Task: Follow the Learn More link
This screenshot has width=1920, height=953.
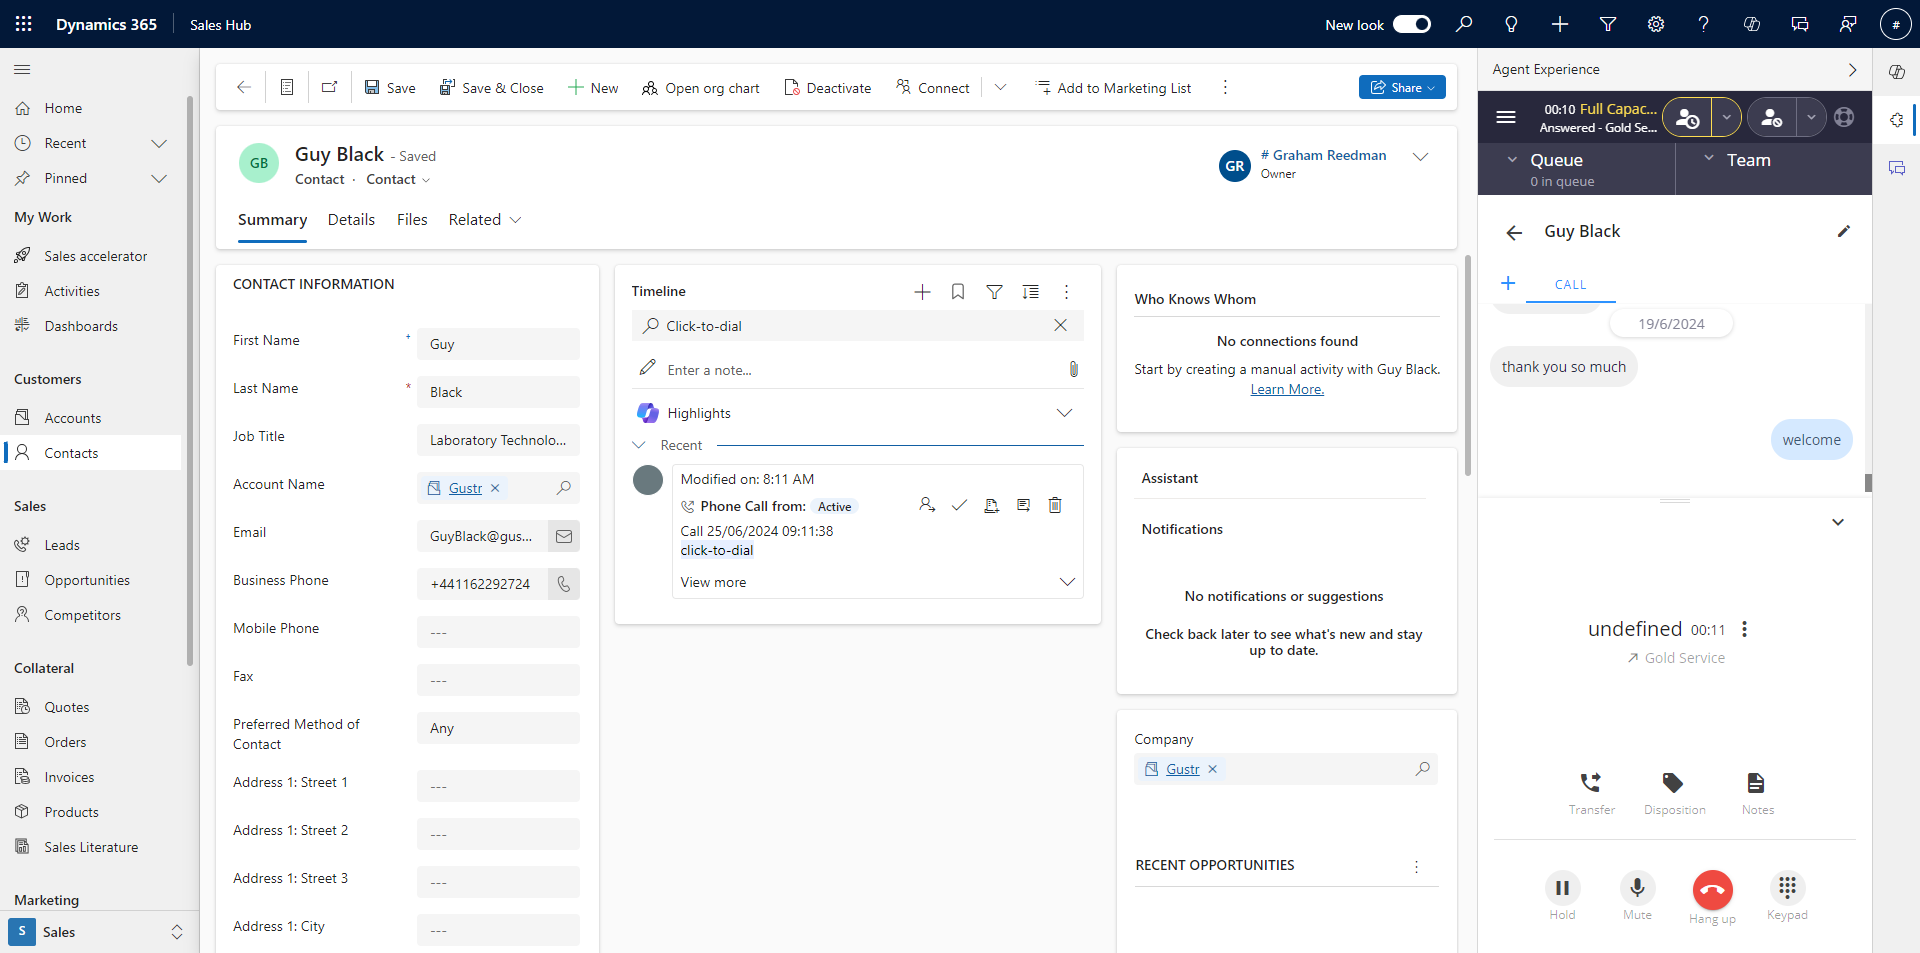Action: 1287,390
